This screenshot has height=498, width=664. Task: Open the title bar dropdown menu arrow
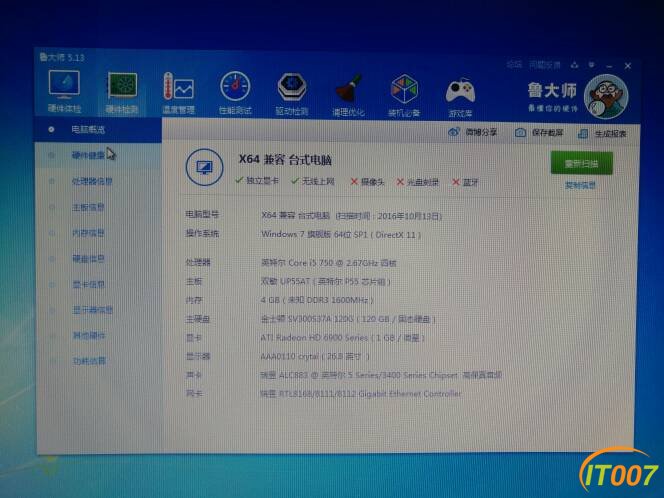pyautogui.click(x=592, y=65)
